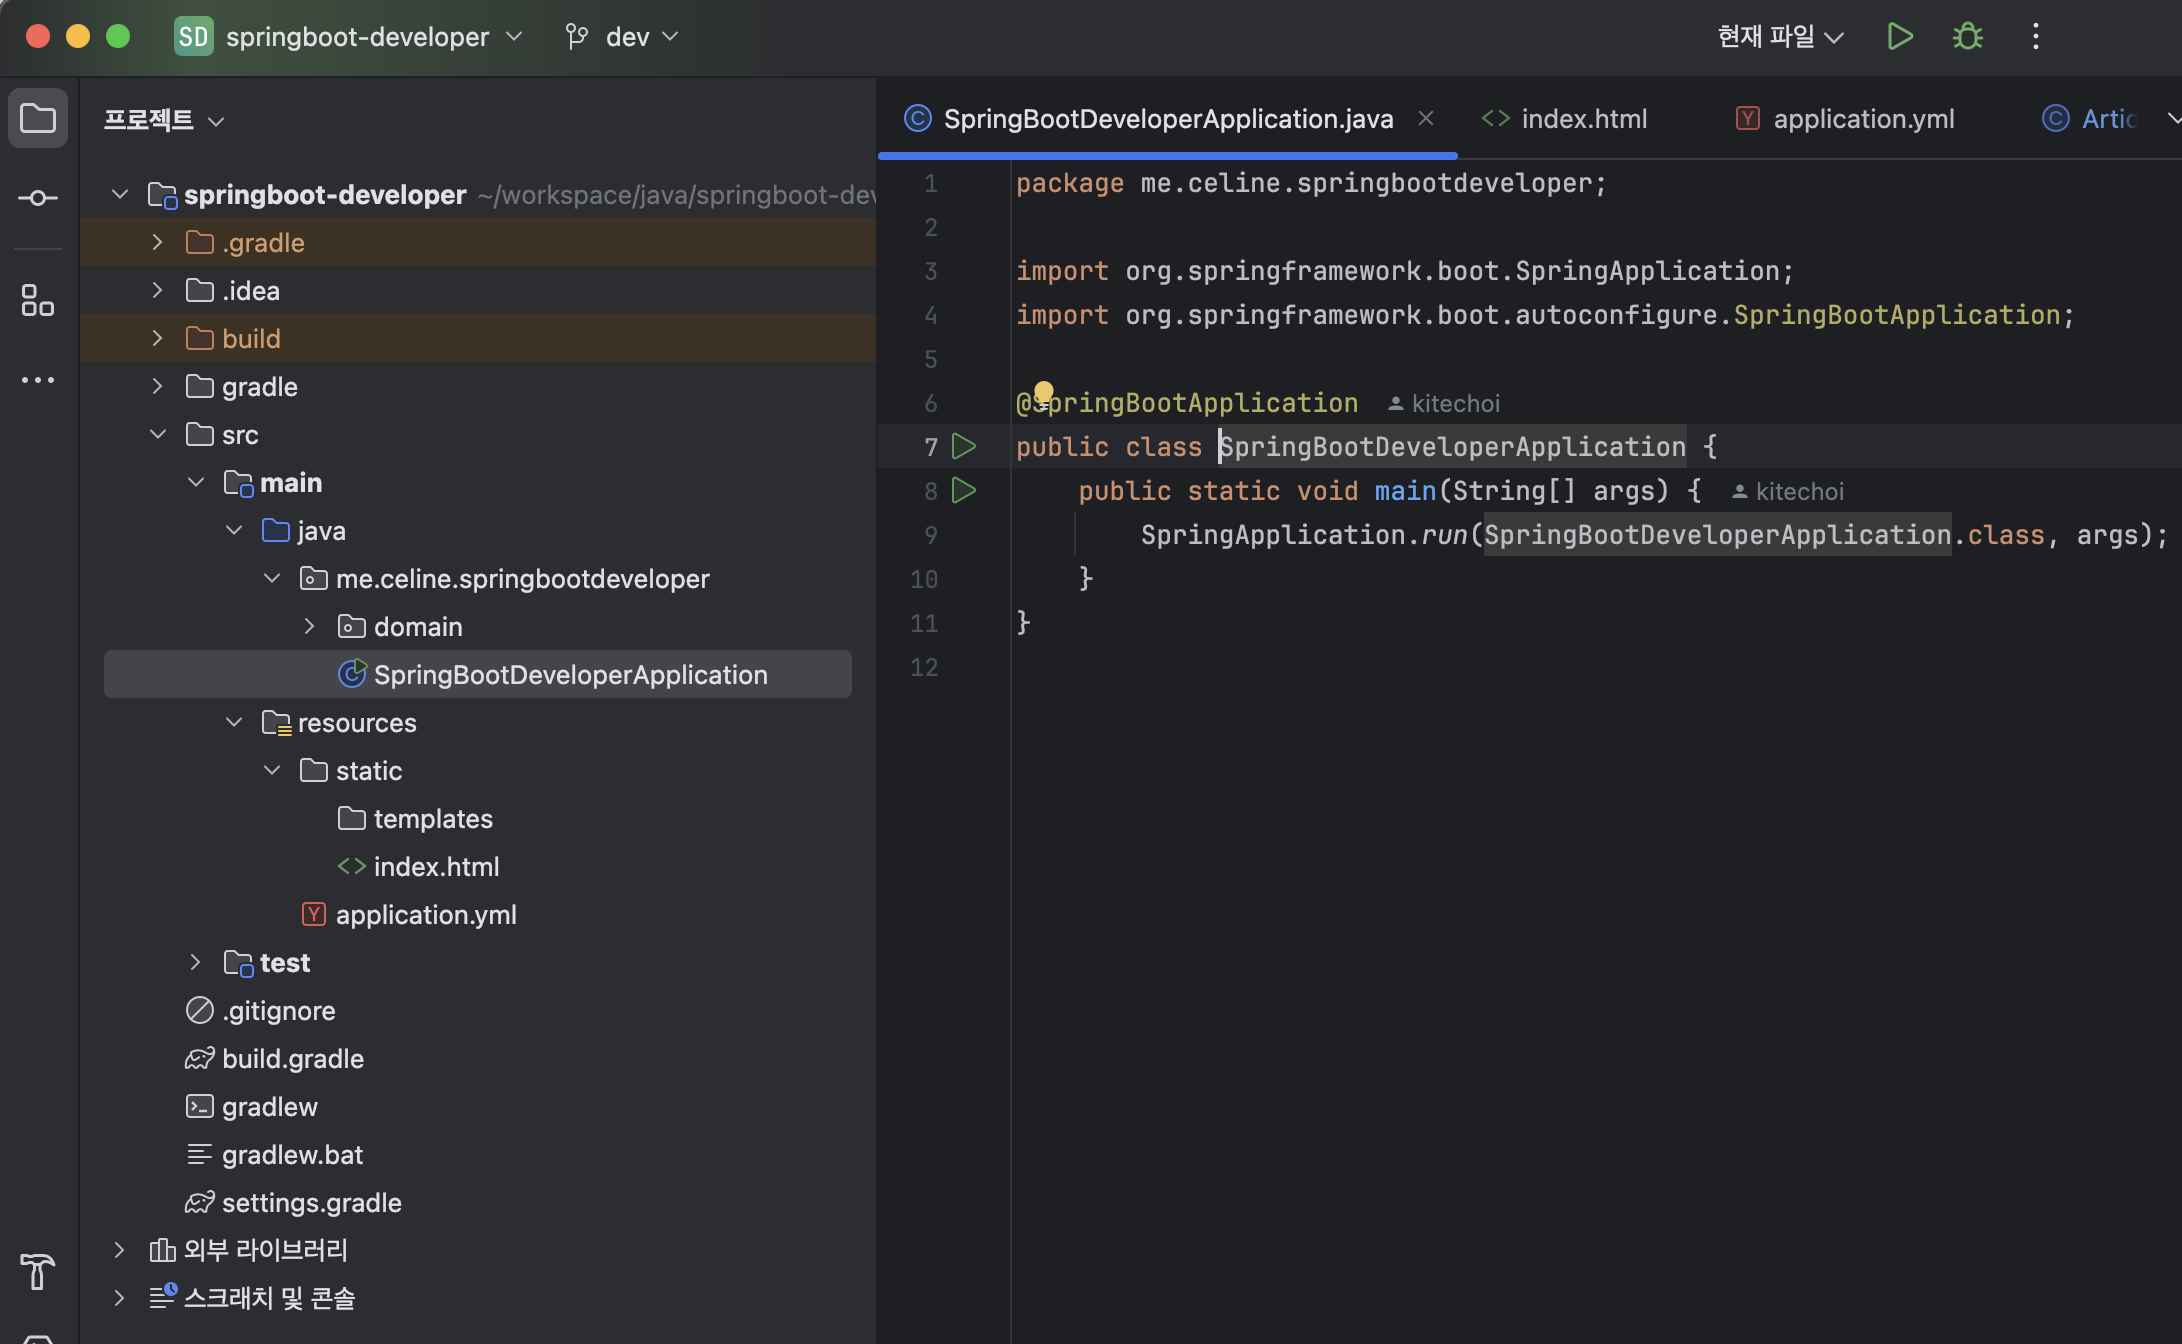Open the 현재 파일 run configuration dropdown

pyautogui.click(x=1779, y=36)
